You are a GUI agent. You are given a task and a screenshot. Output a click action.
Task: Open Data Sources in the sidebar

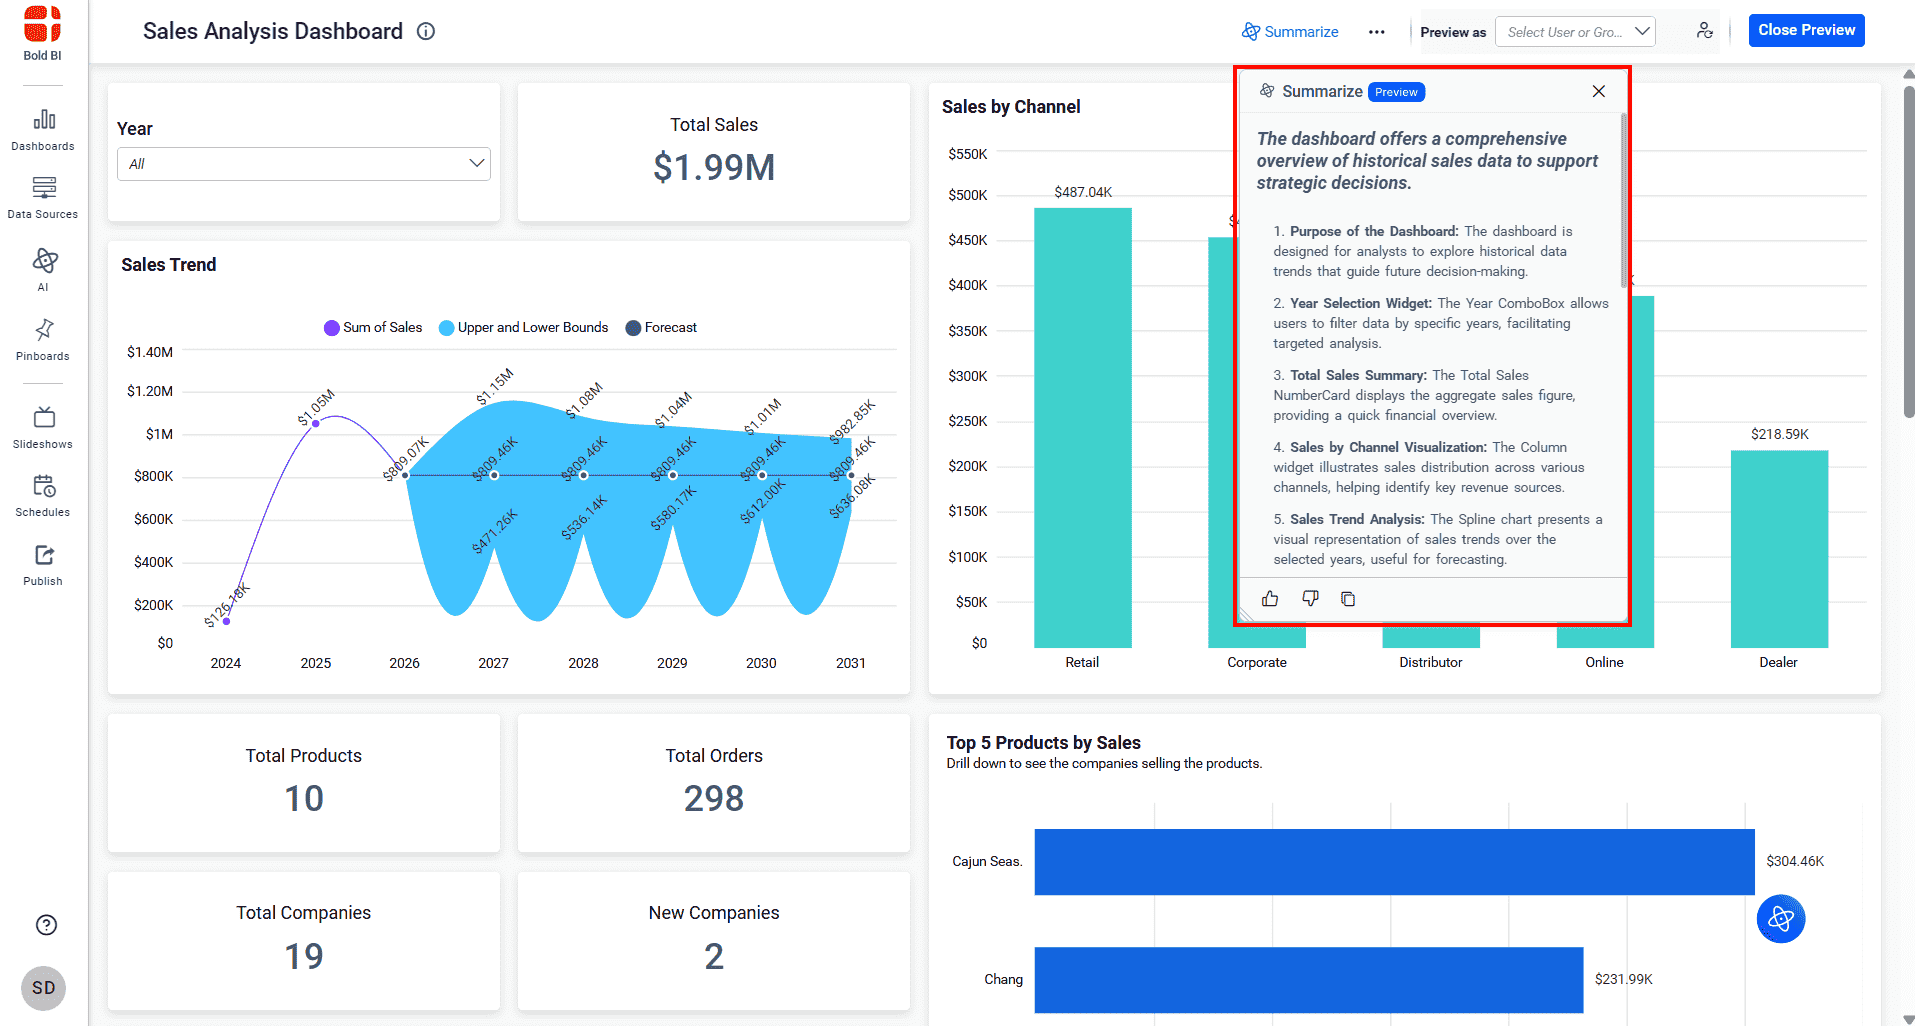point(43,198)
